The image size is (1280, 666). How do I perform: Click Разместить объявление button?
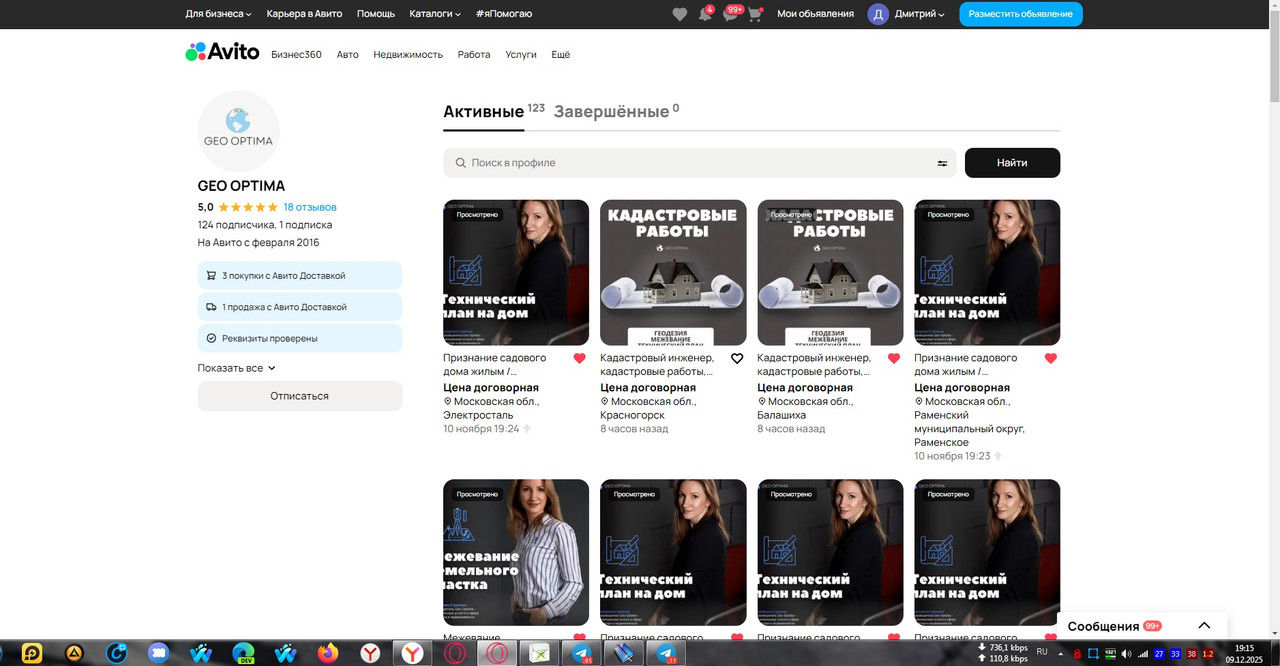1021,14
